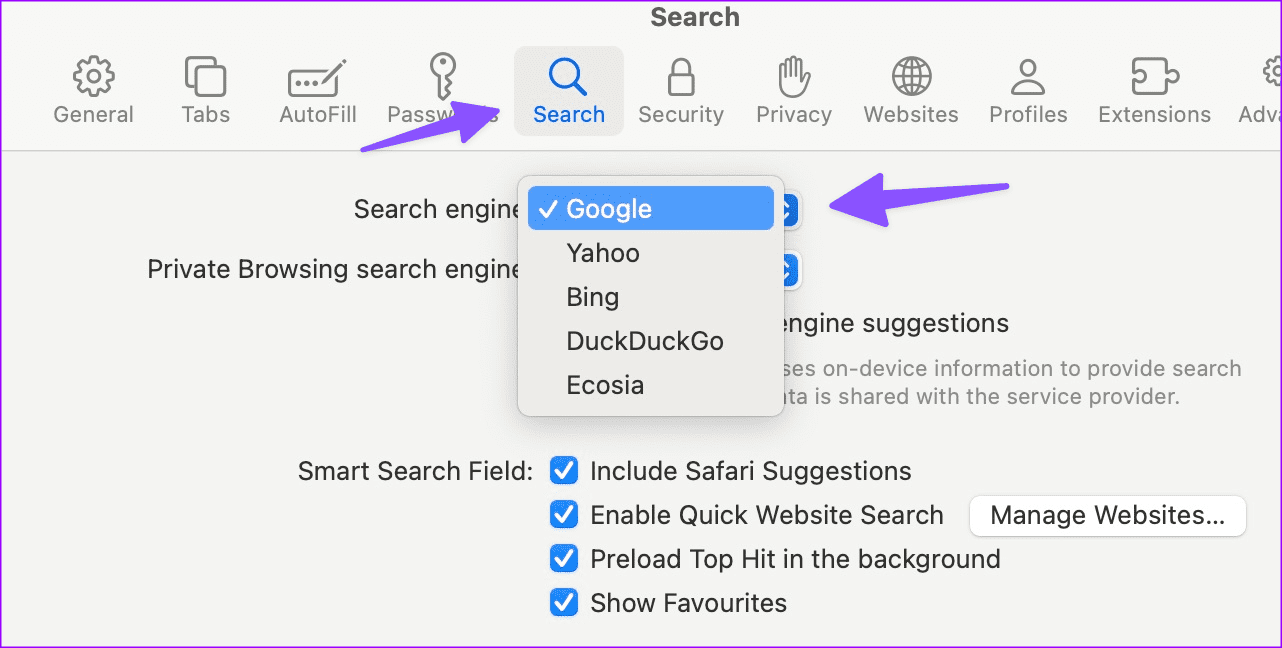
Task: Select Bing from the engine menu
Action: (x=592, y=296)
